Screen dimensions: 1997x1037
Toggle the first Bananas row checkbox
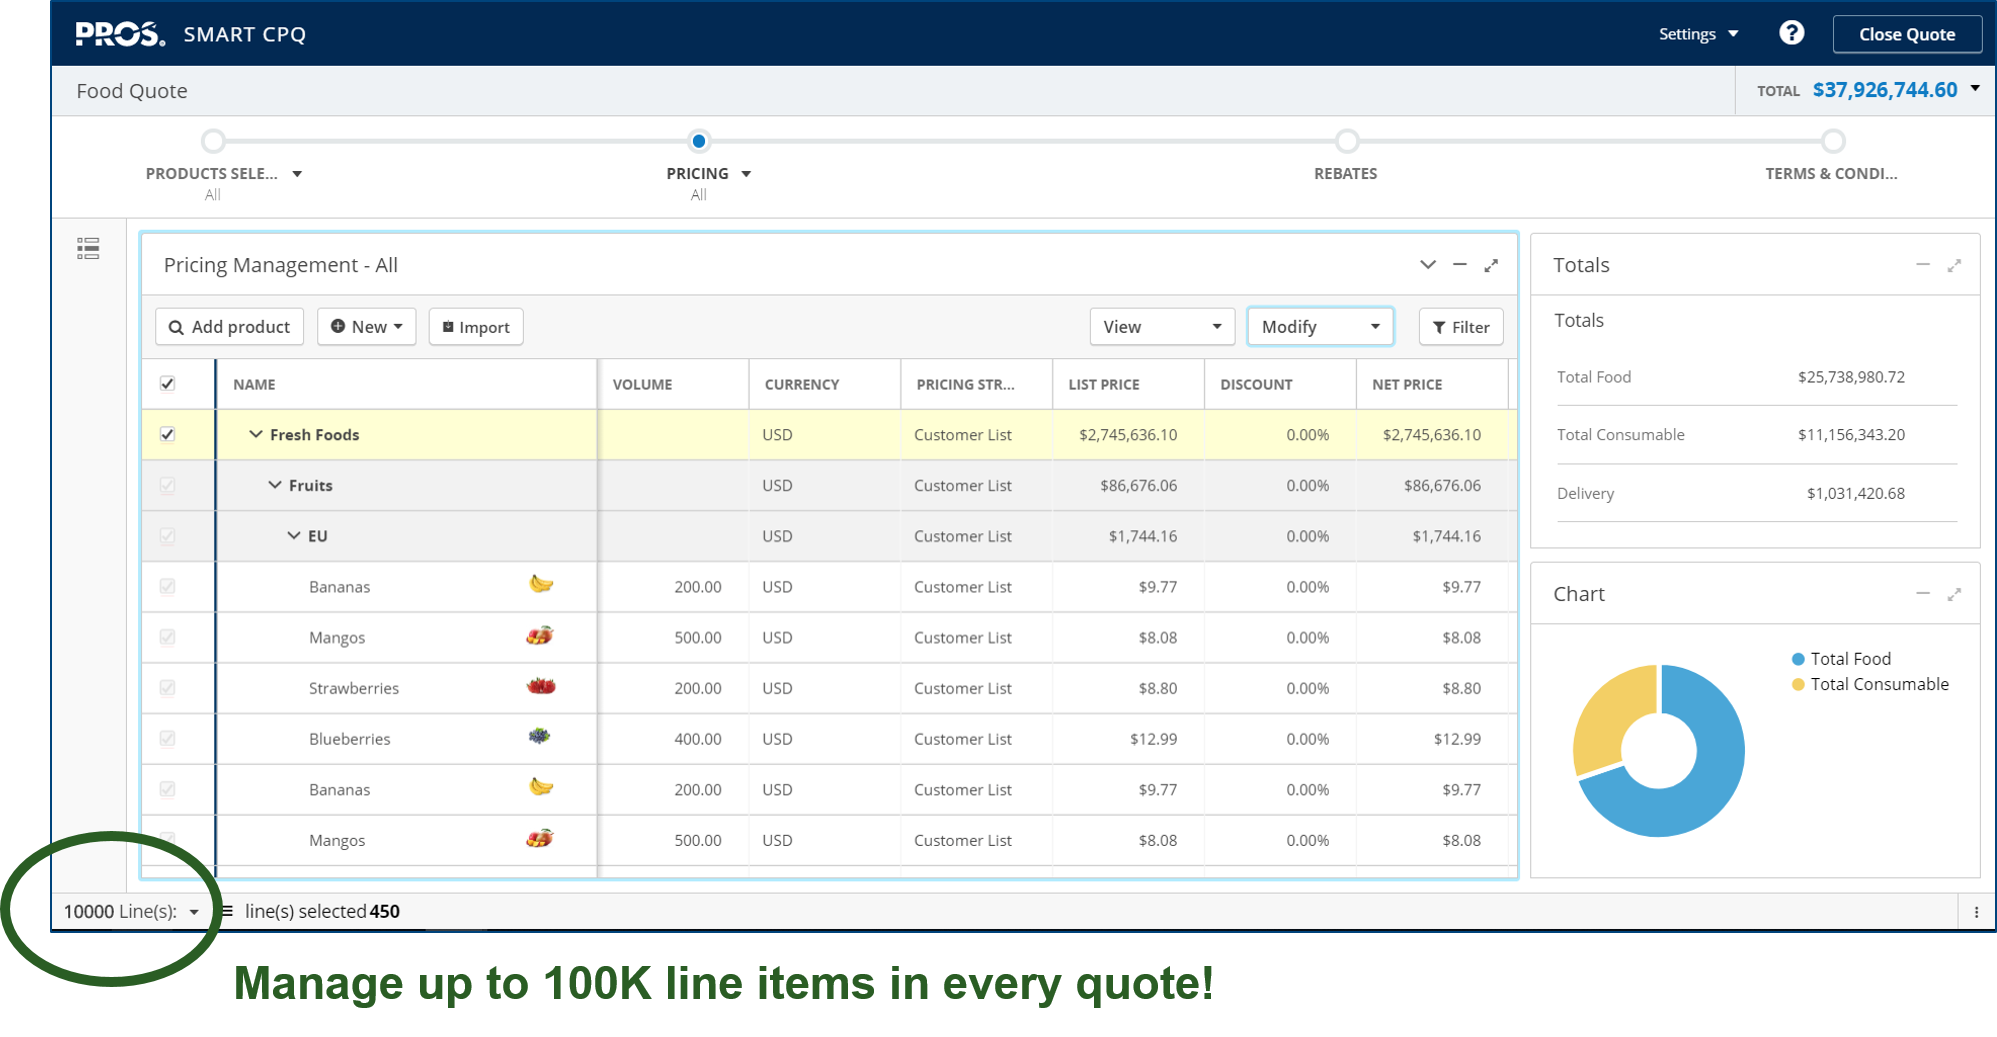pos(168,587)
